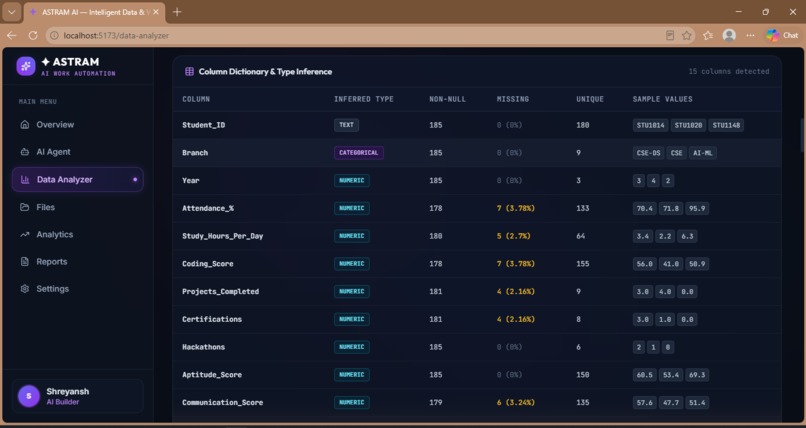Open a new browser tab
Viewport: 806px width, 428px height.
(x=177, y=12)
